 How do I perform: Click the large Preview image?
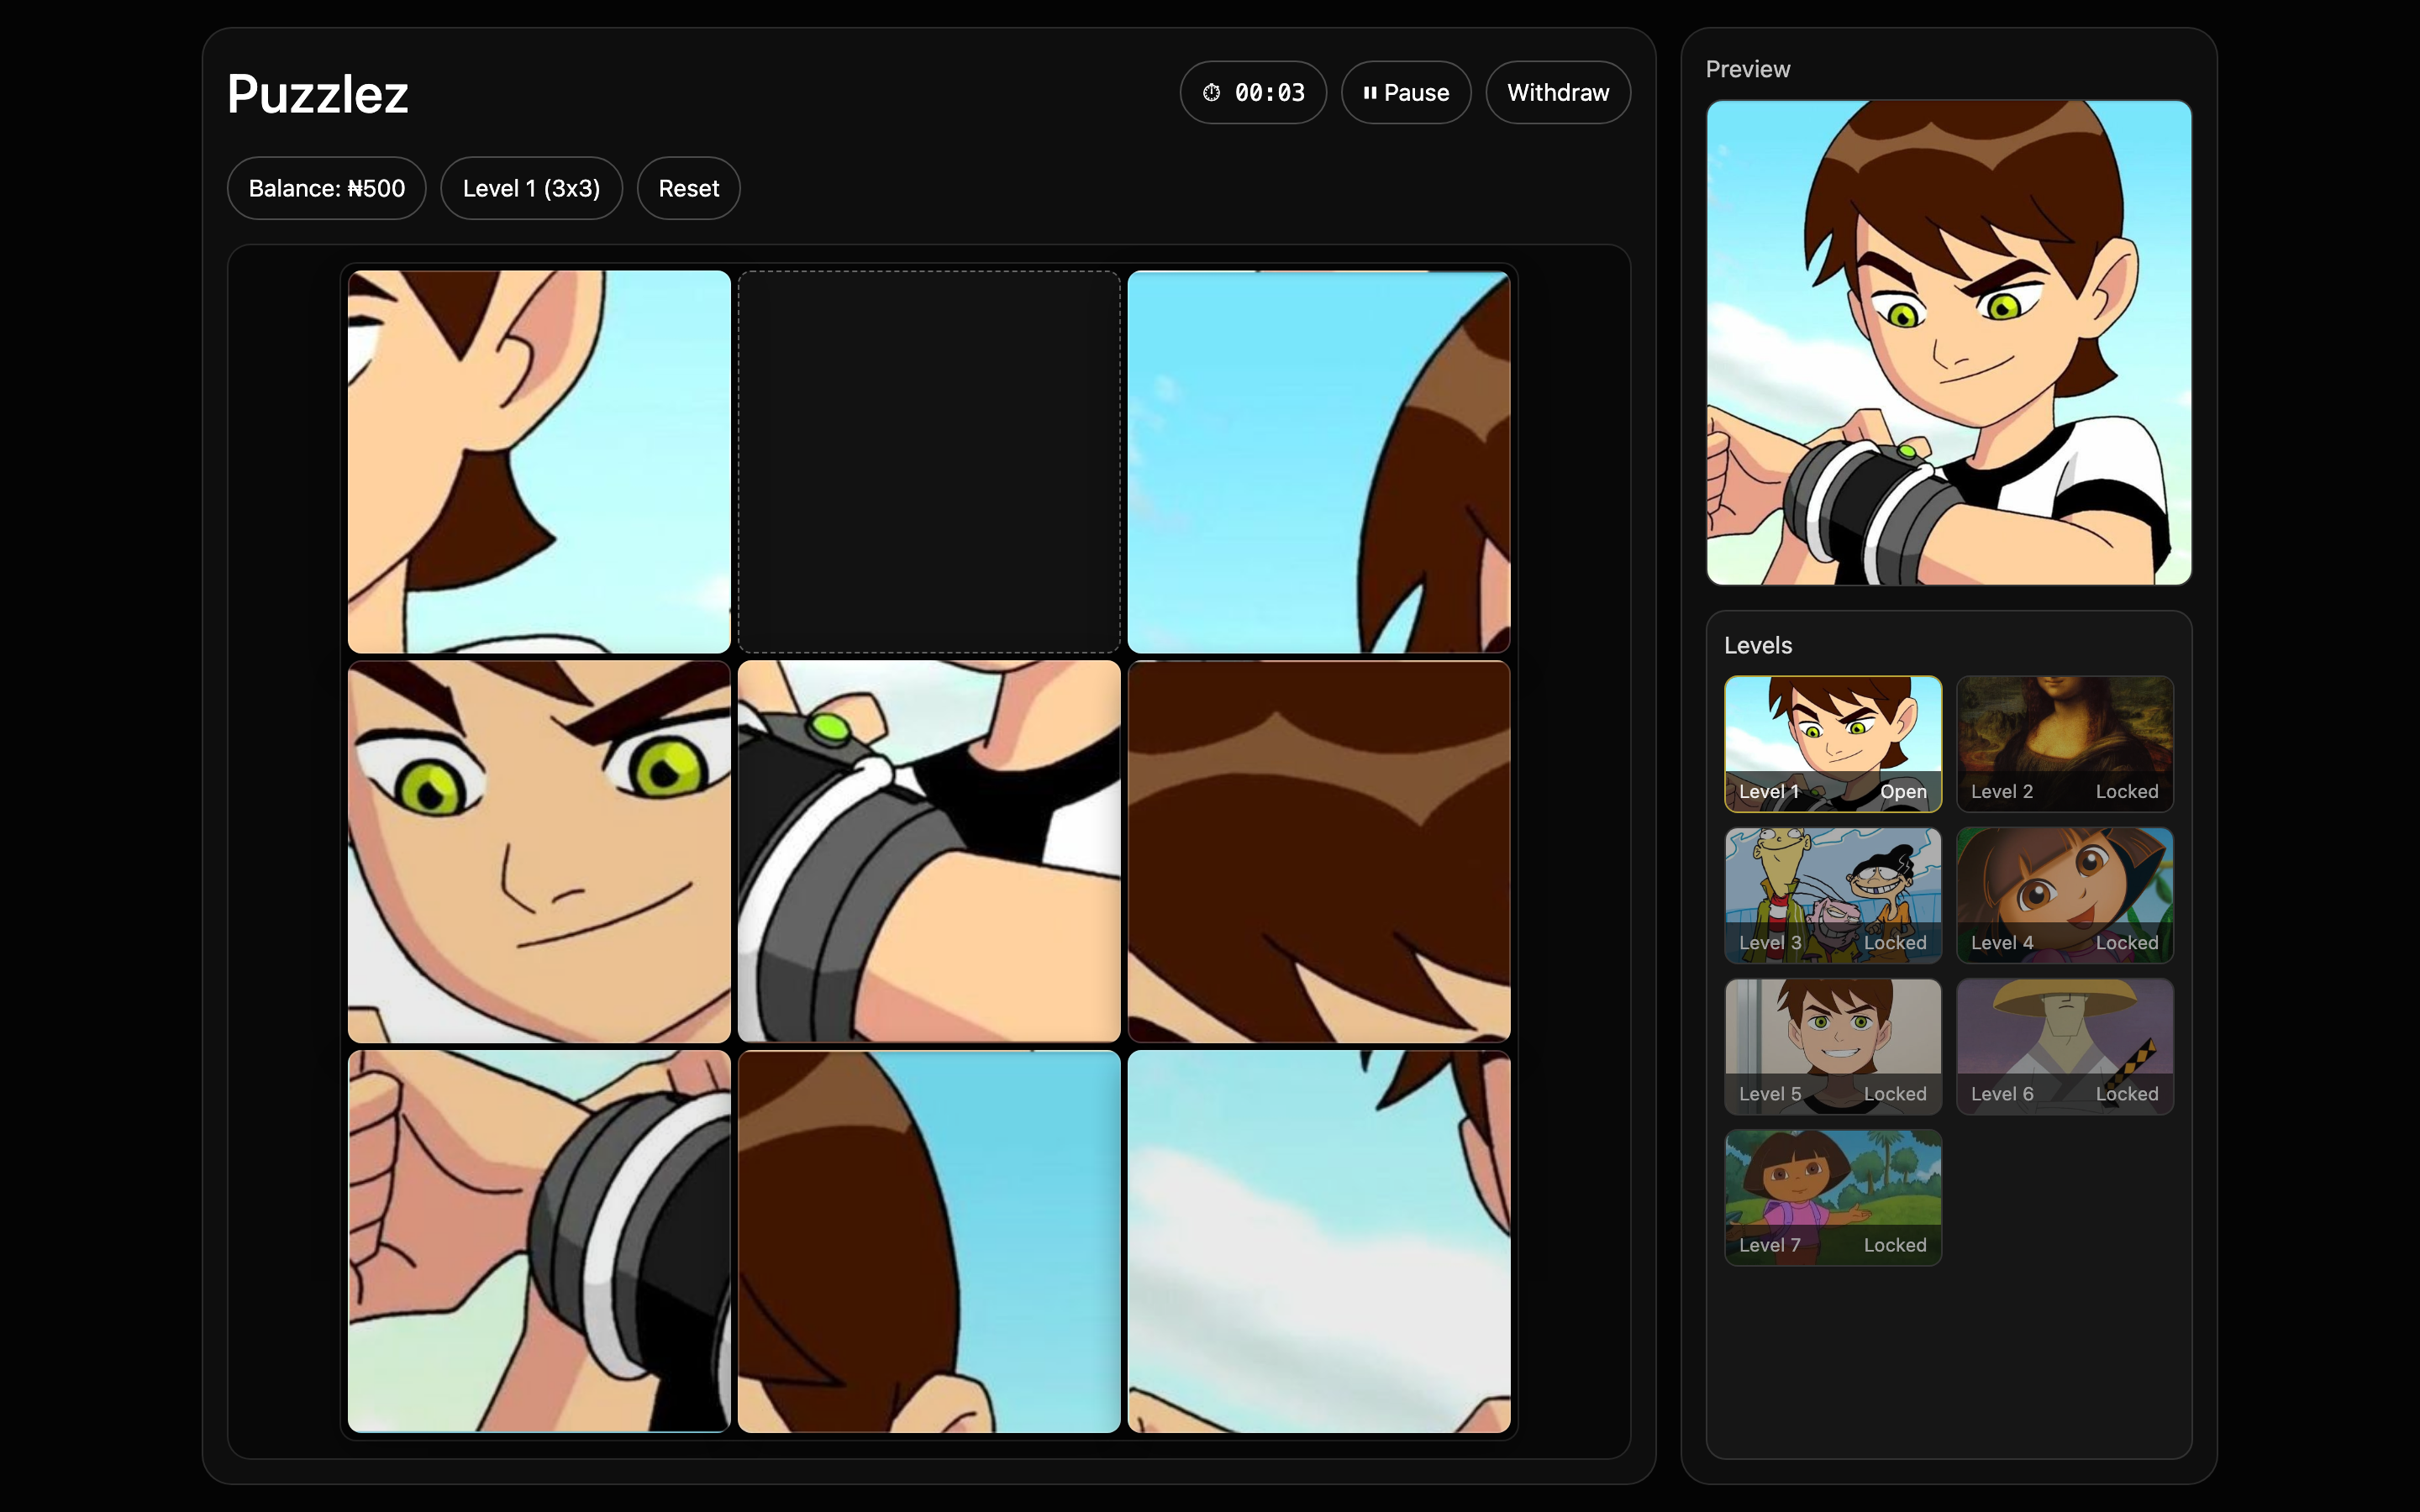click(x=1949, y=342)
